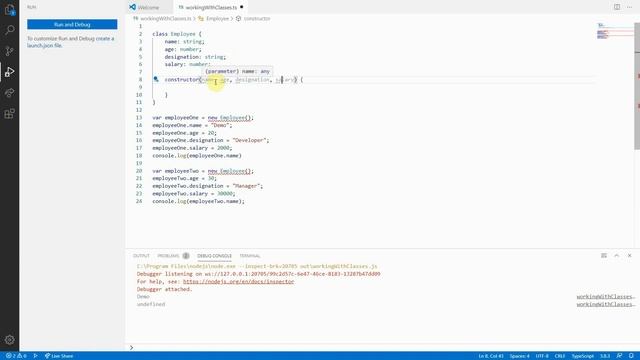Viewport: 640px width, 360px height.
Task: Click the debug console input prompt
Action: pyautogui.click(x=382, y=348)
